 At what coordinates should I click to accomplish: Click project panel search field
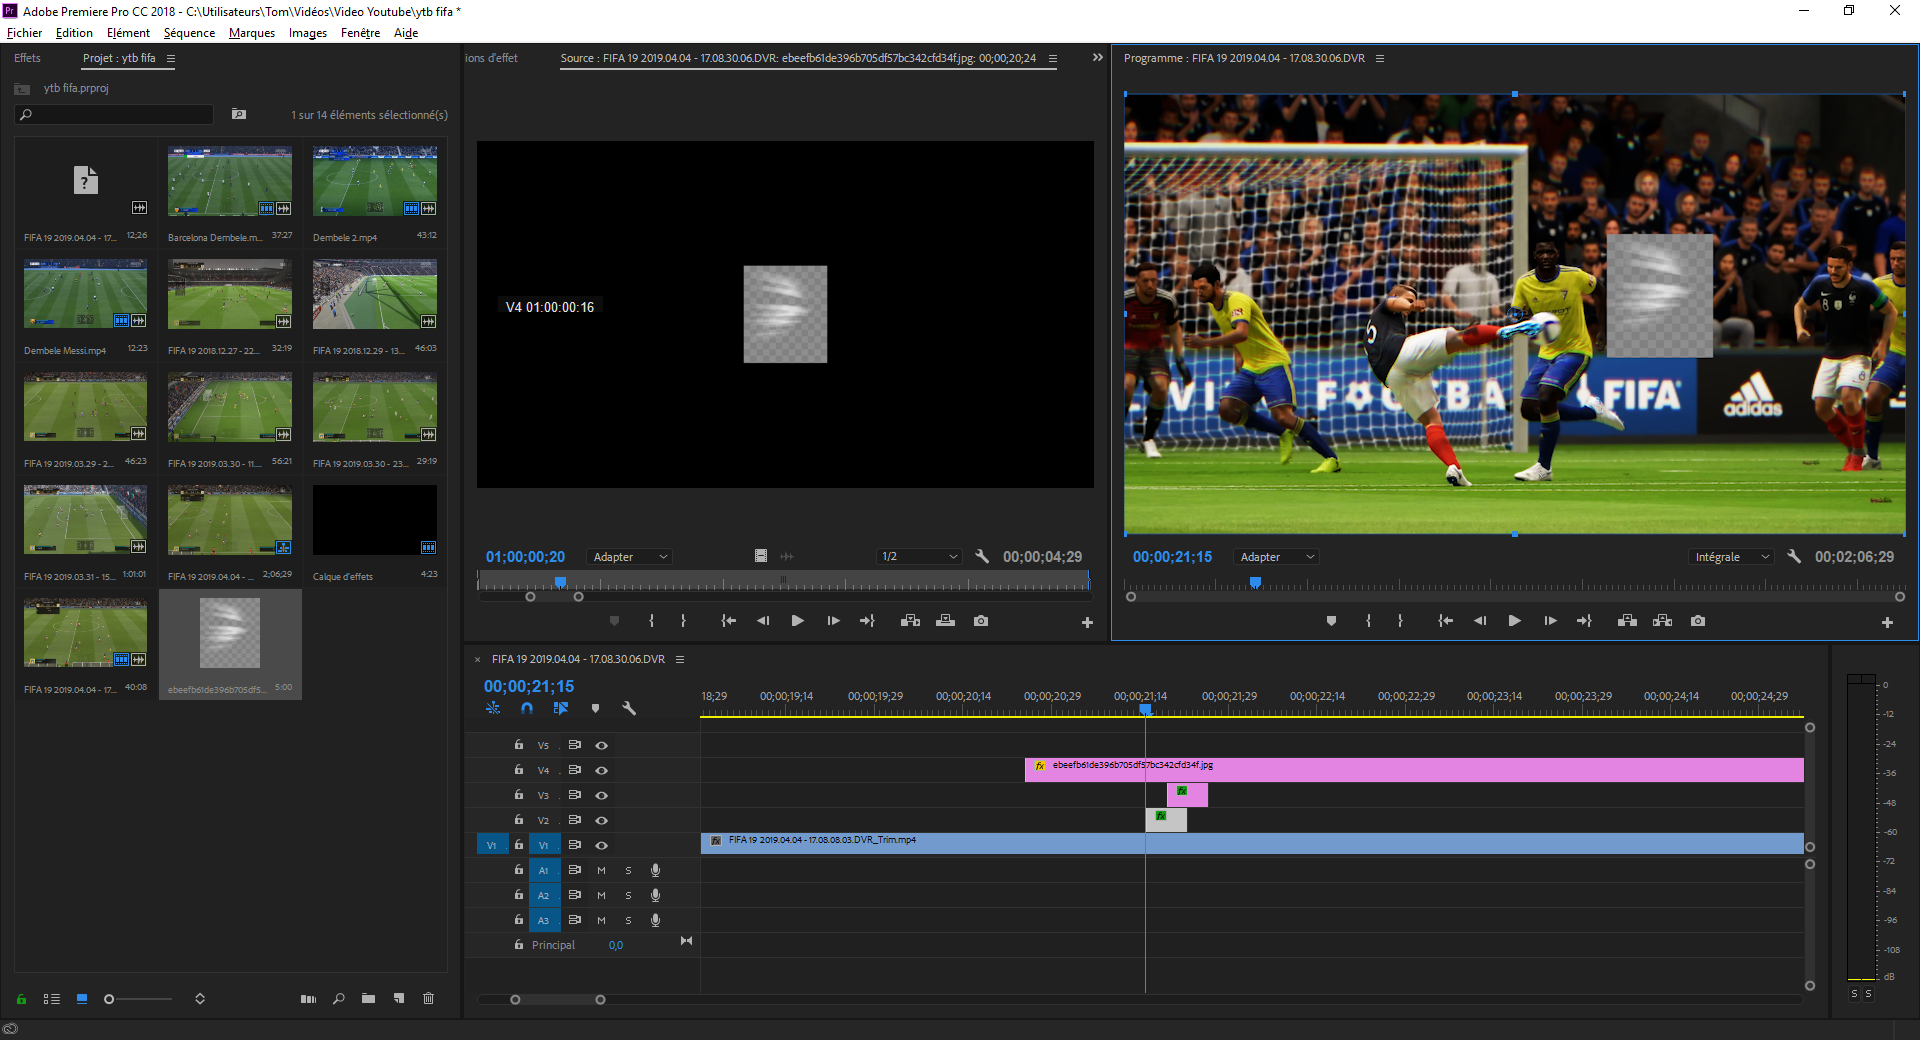click(115, 115)
